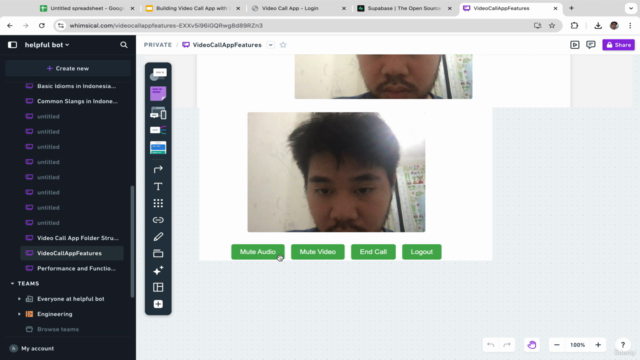Open the grid elements tool

tap(158, 203)
